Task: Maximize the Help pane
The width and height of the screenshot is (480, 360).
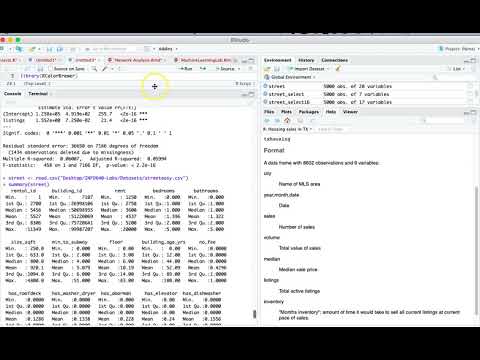Action: [473, 112]
